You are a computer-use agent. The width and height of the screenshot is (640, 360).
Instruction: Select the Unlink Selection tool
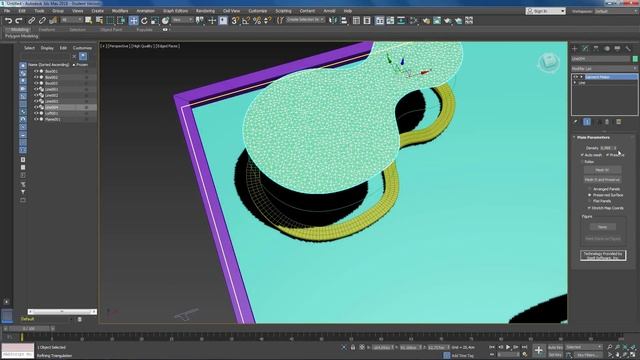click(x=42, y=20)
